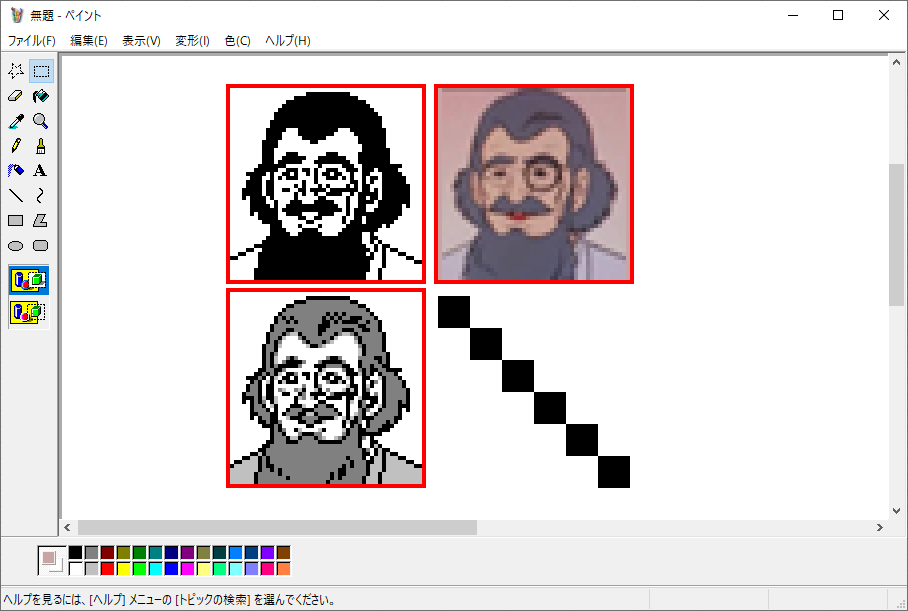Select the orange color swatch
Image resolution: width=908 pixels, height=611 pixels.
284,569
